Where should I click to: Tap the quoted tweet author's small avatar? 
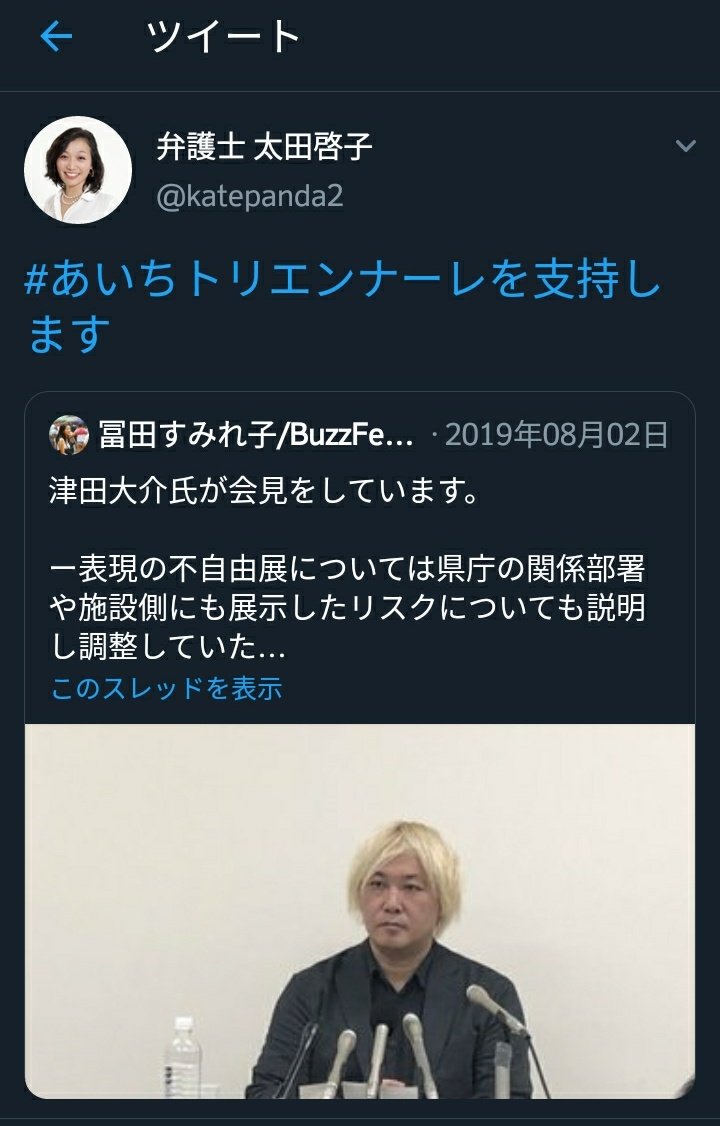pyautogui.click(x=68, y=434)
